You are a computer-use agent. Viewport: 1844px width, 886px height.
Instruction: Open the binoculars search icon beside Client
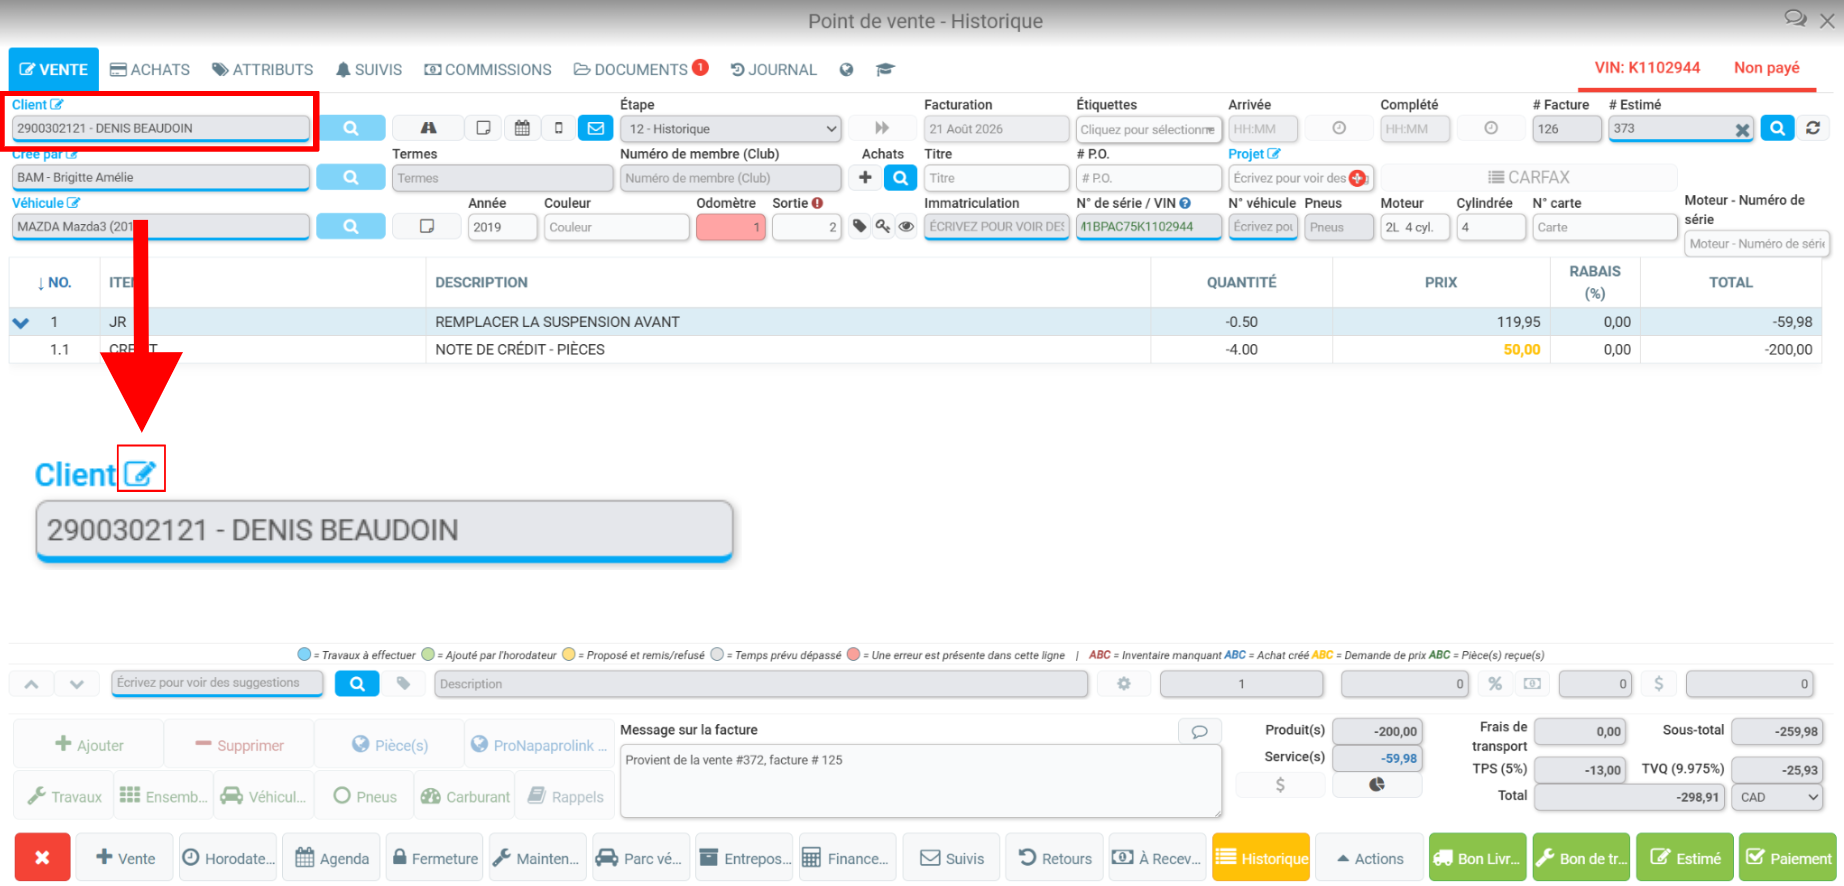(x=428, y=128)
